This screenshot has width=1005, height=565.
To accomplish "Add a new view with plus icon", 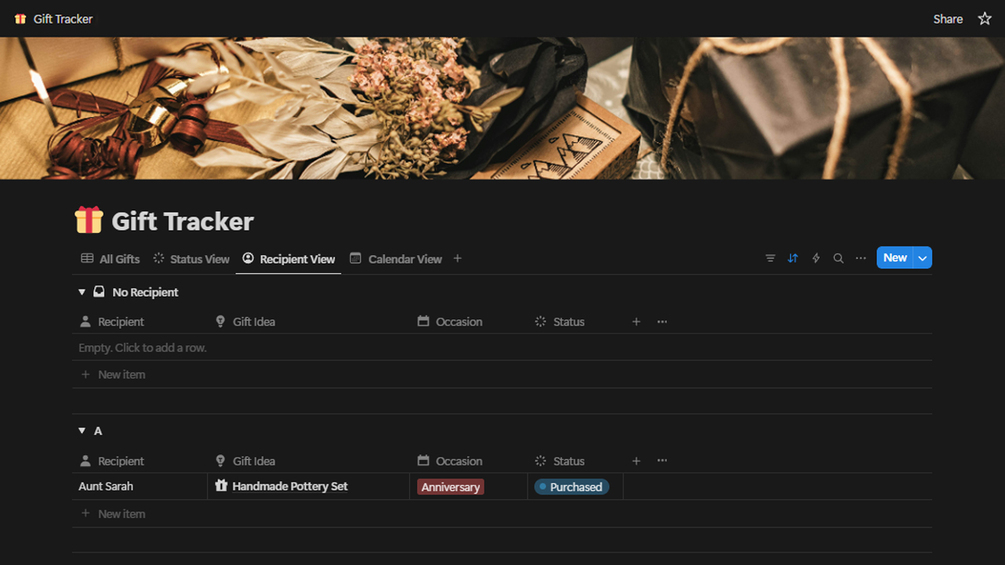I will click(458, 258).
